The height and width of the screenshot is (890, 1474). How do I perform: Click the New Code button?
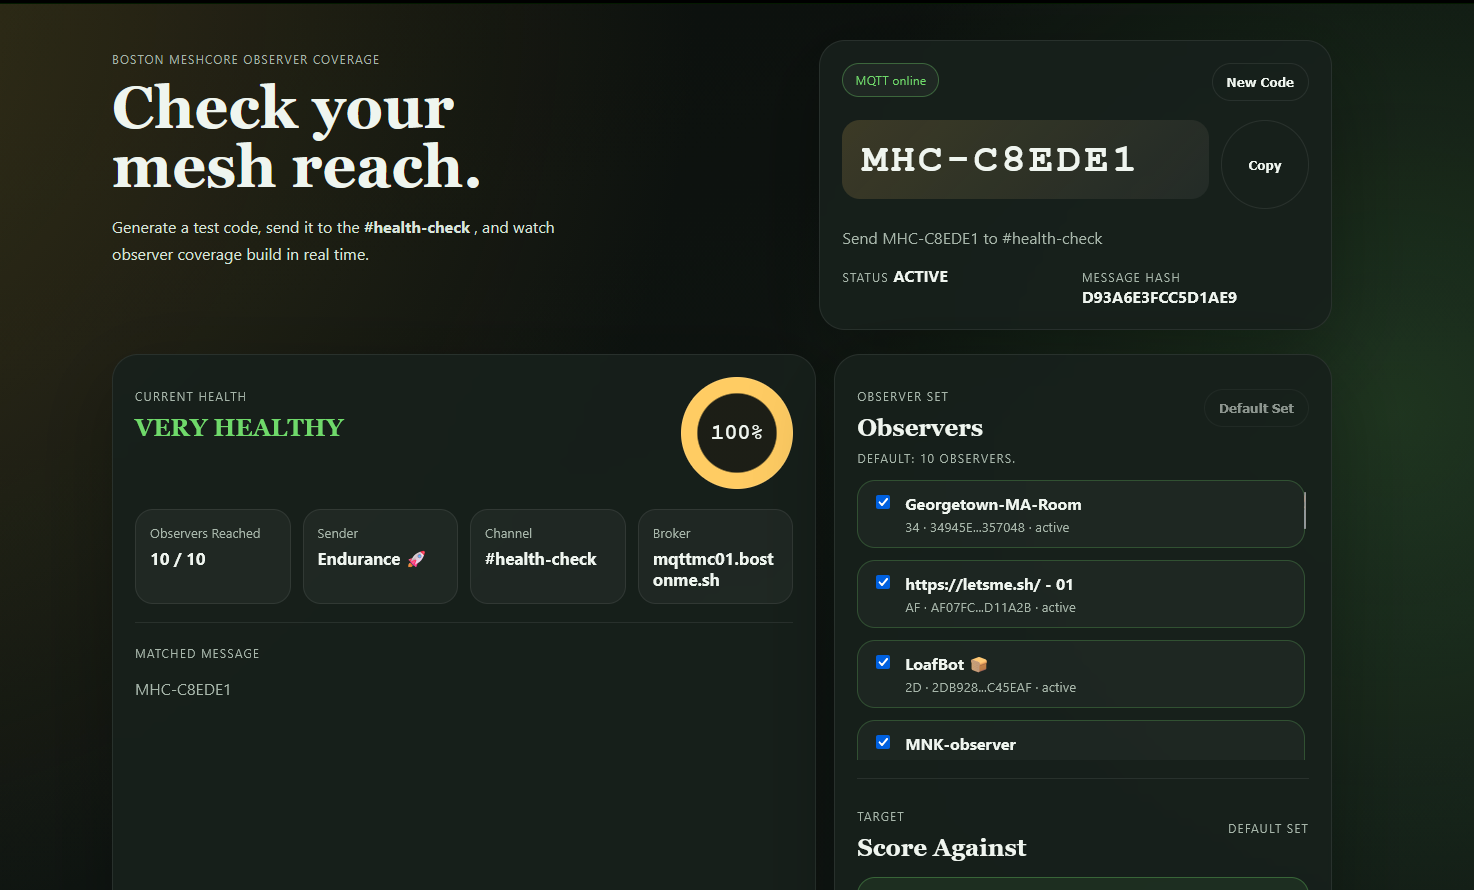tap(1260, 82)
